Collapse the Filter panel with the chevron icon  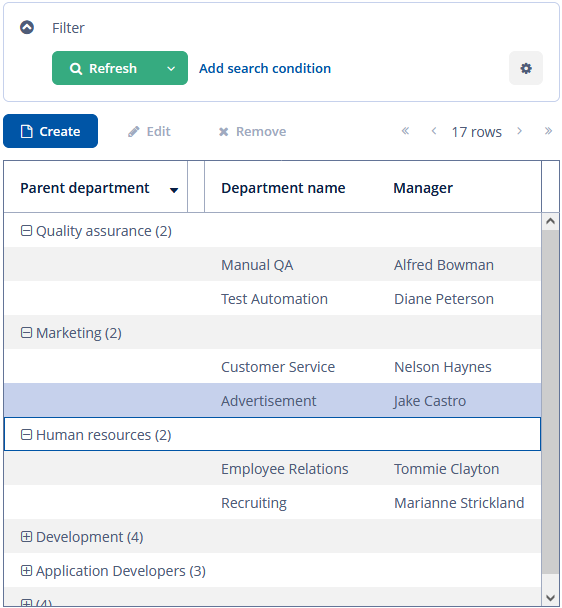(x=27, y=28)
